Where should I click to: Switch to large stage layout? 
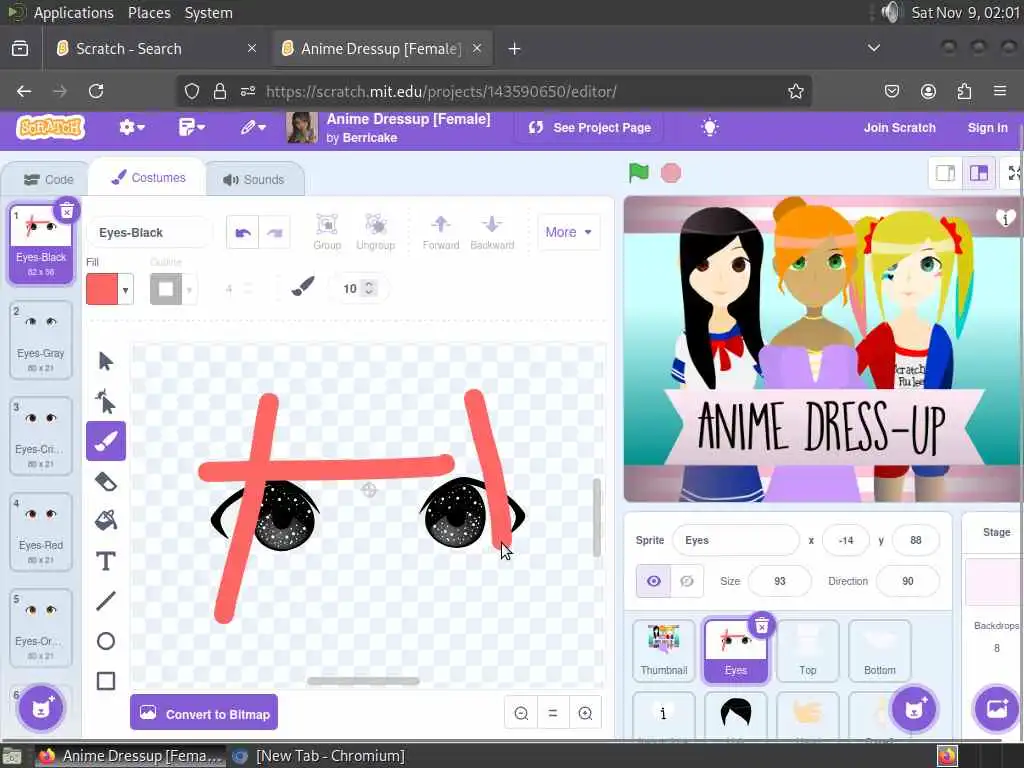click(979, 173)
